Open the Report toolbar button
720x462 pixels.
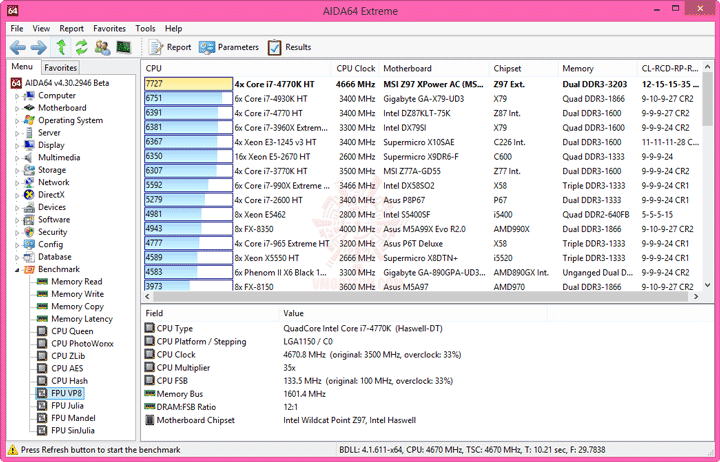(169, 47)
